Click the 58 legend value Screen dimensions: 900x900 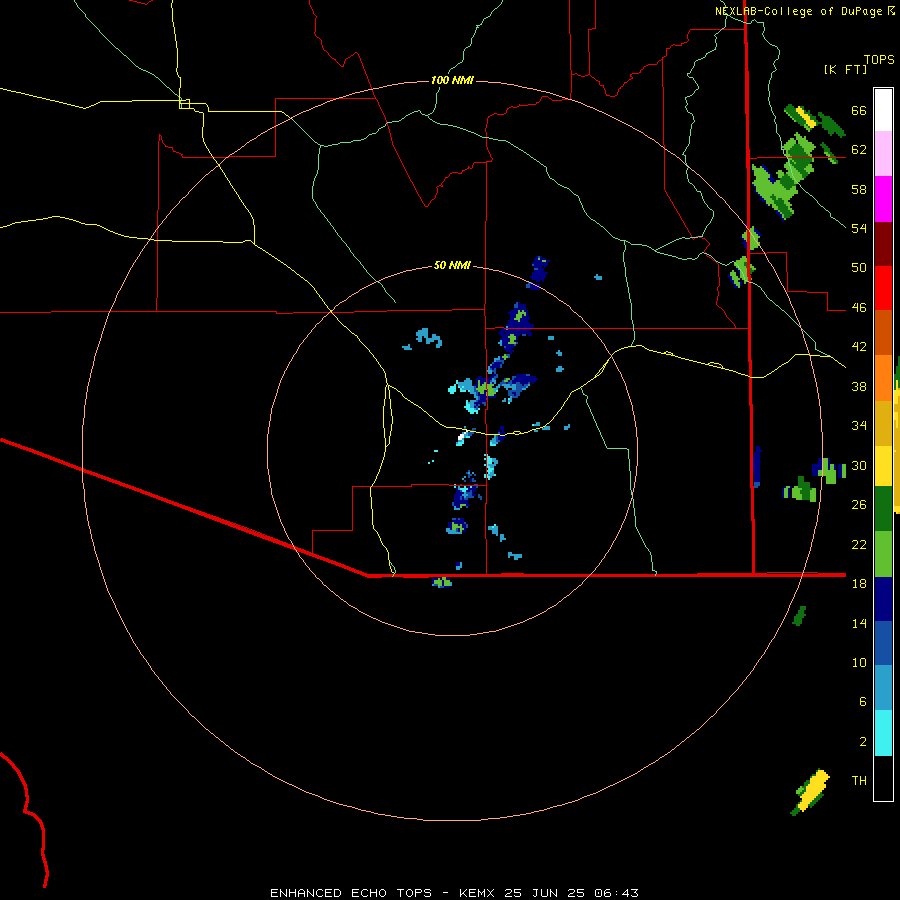pyautogui.click(x=859, y=189)
